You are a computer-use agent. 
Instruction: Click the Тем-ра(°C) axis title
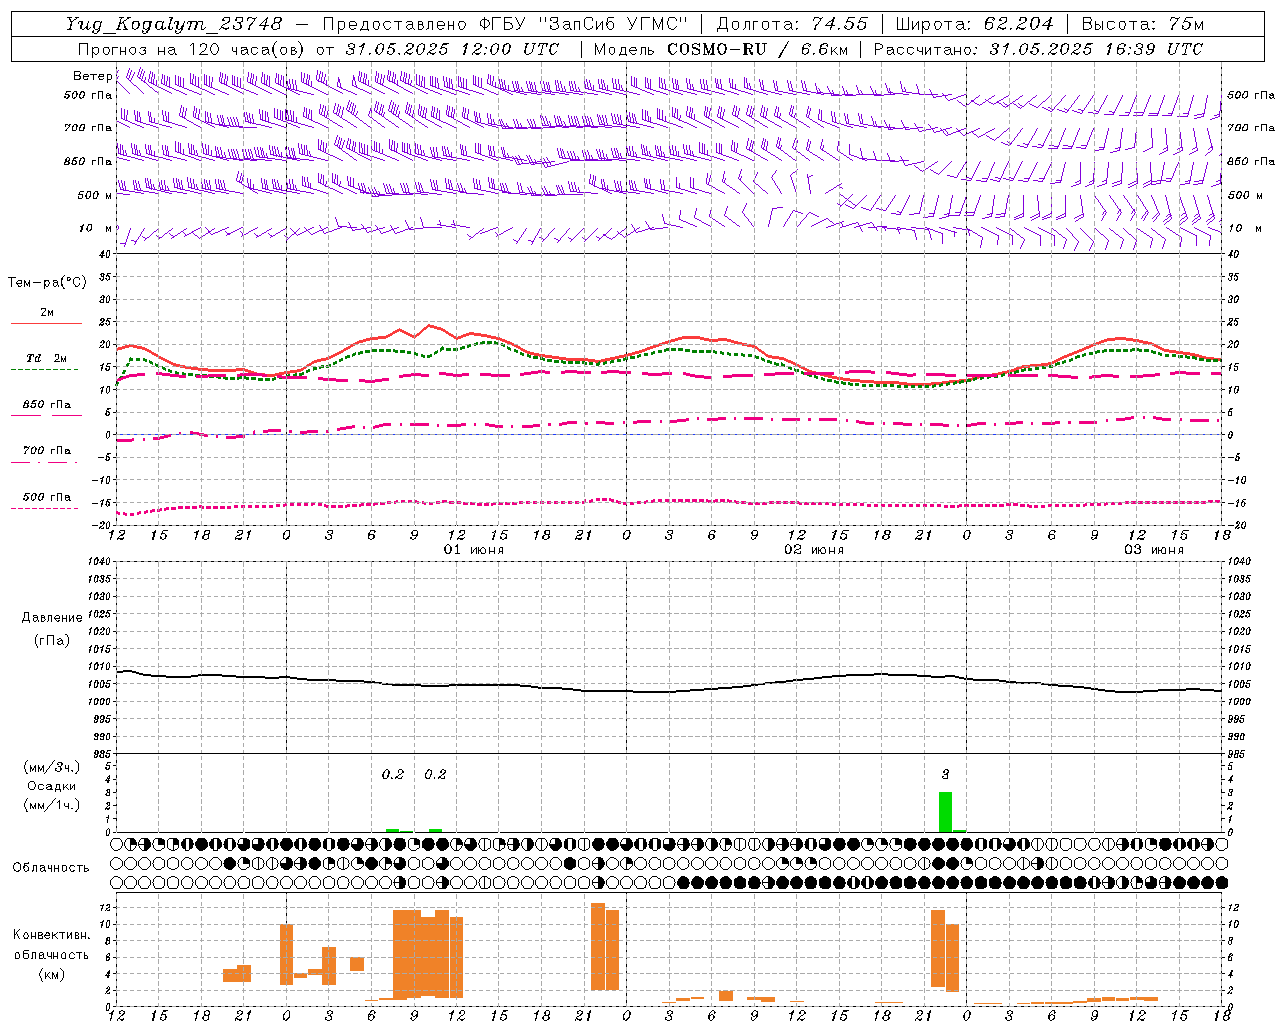click(47, 283)
